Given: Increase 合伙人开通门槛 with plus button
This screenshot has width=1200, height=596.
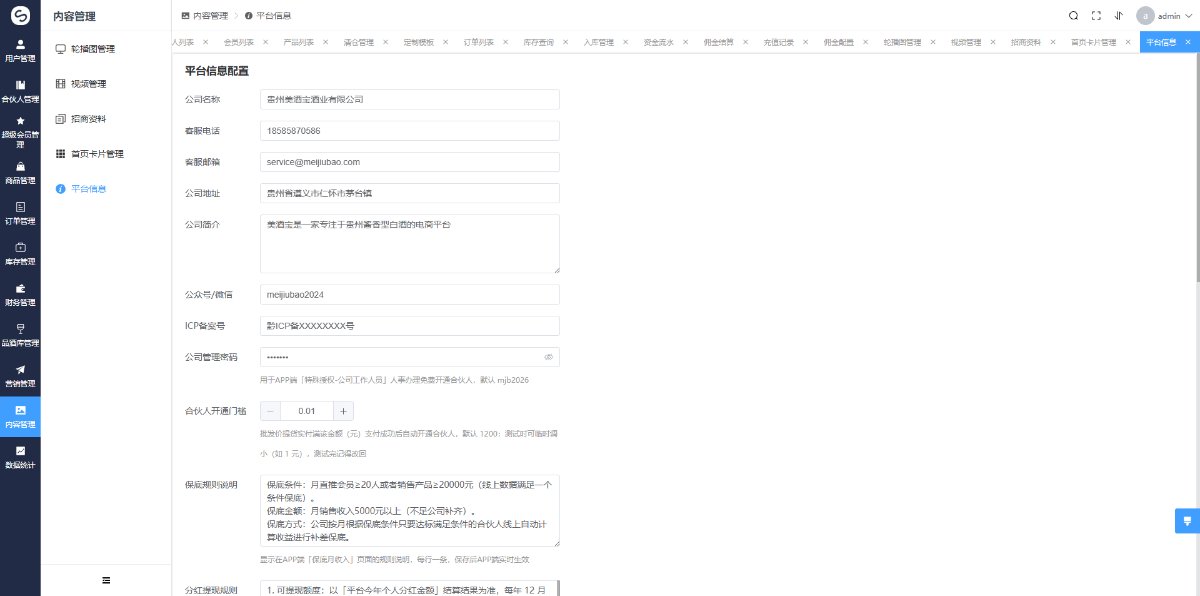Looking at the screenshot, I should (343, 411).
